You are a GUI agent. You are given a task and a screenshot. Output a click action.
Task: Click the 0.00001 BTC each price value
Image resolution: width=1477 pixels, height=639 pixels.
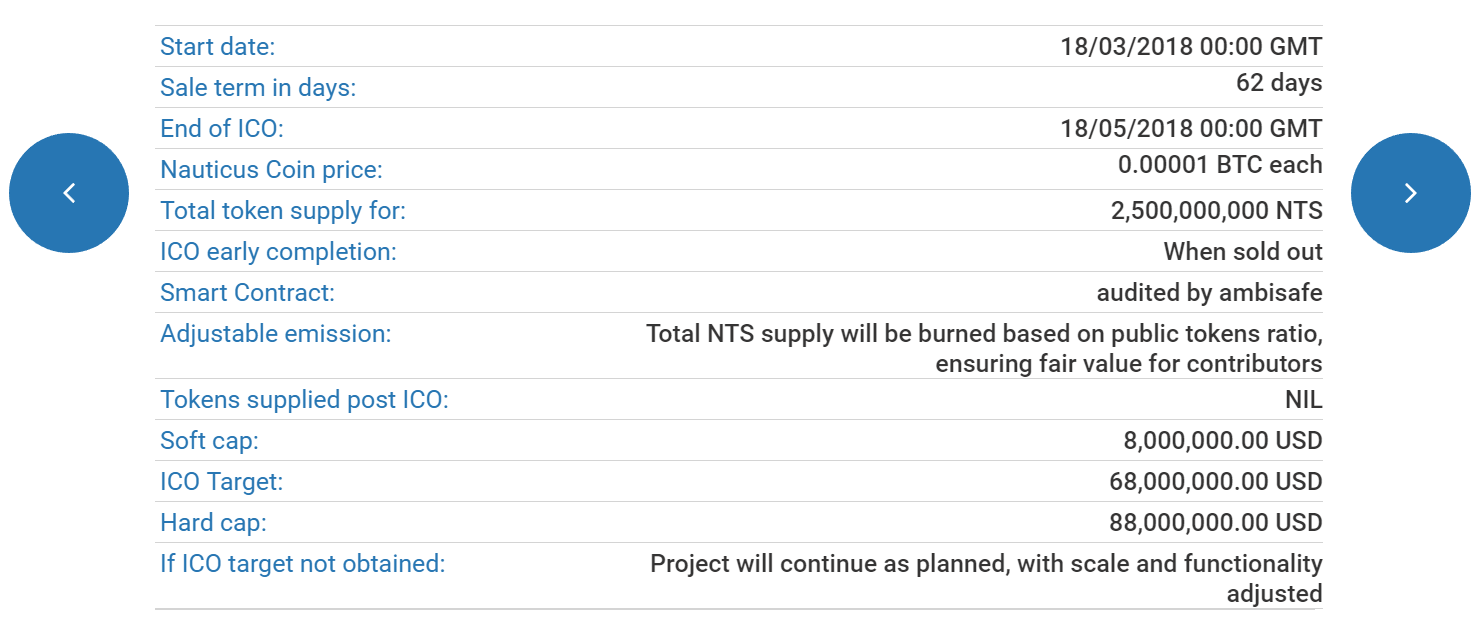point(1220,165)
